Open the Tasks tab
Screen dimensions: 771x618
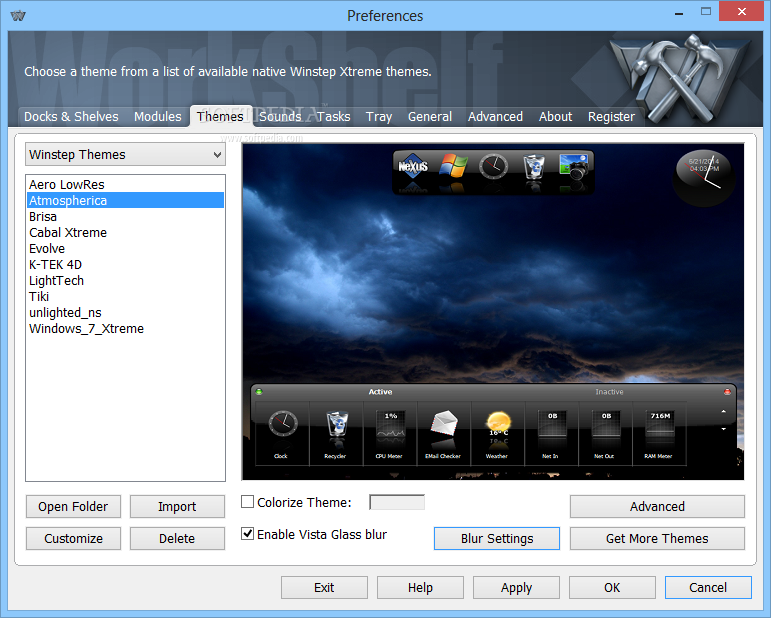[x=333, y=117]
